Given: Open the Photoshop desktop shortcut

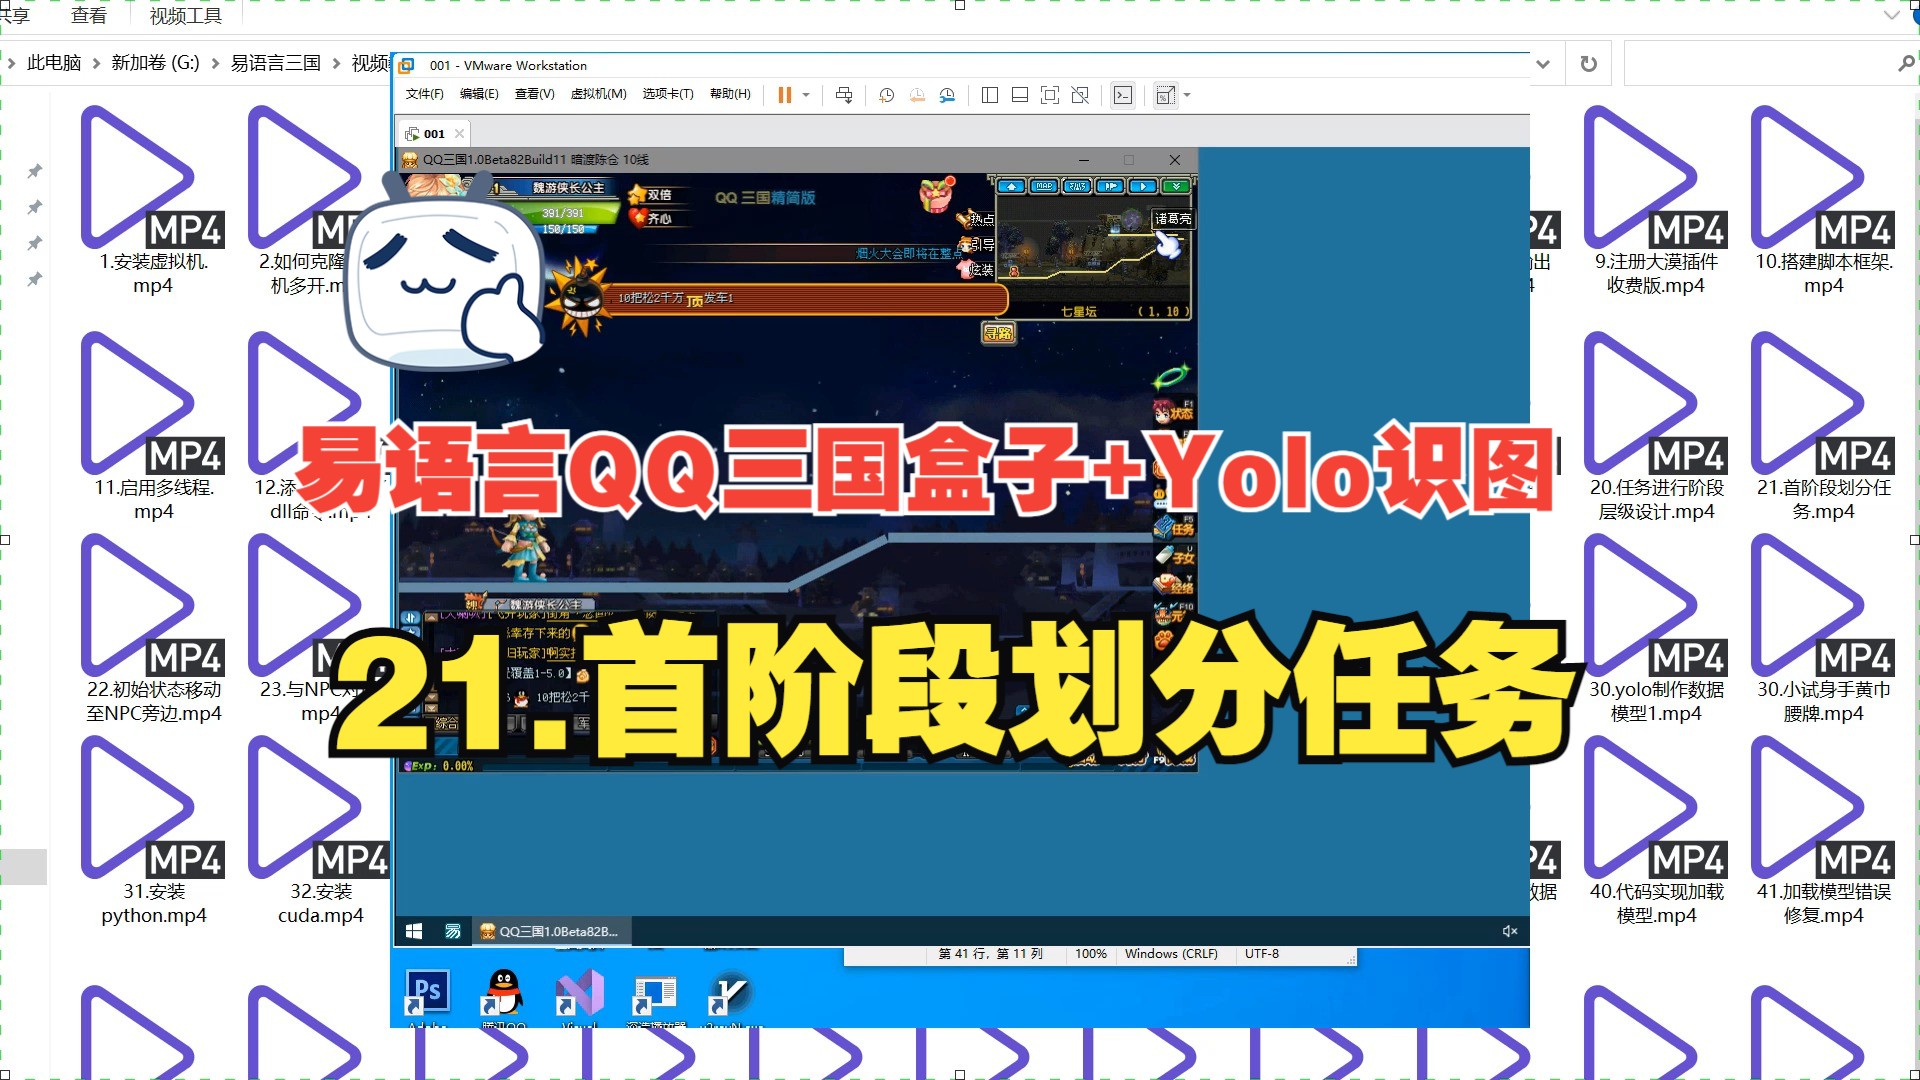Looking at the screenshot, I should 427,991.
